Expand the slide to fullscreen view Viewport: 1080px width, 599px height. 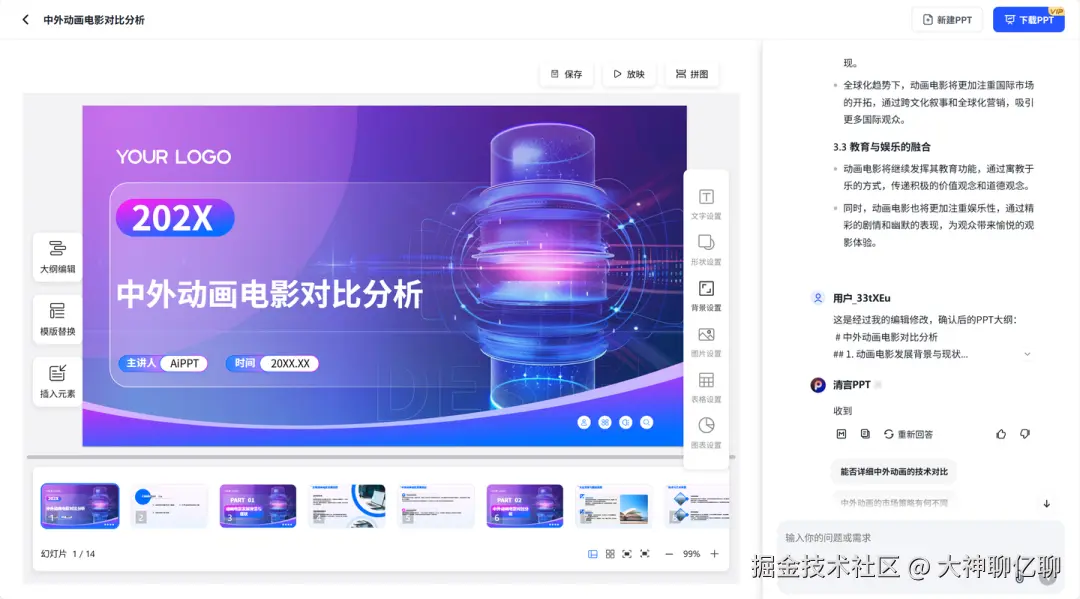pos(645,553)
